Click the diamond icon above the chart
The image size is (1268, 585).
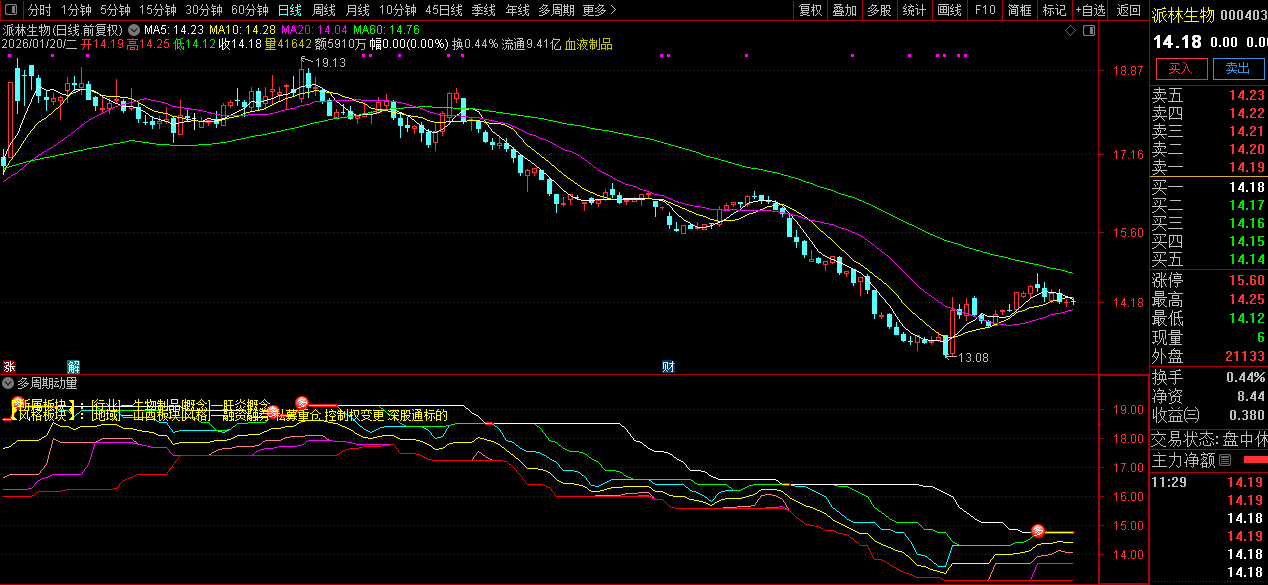pos(1070,31)
